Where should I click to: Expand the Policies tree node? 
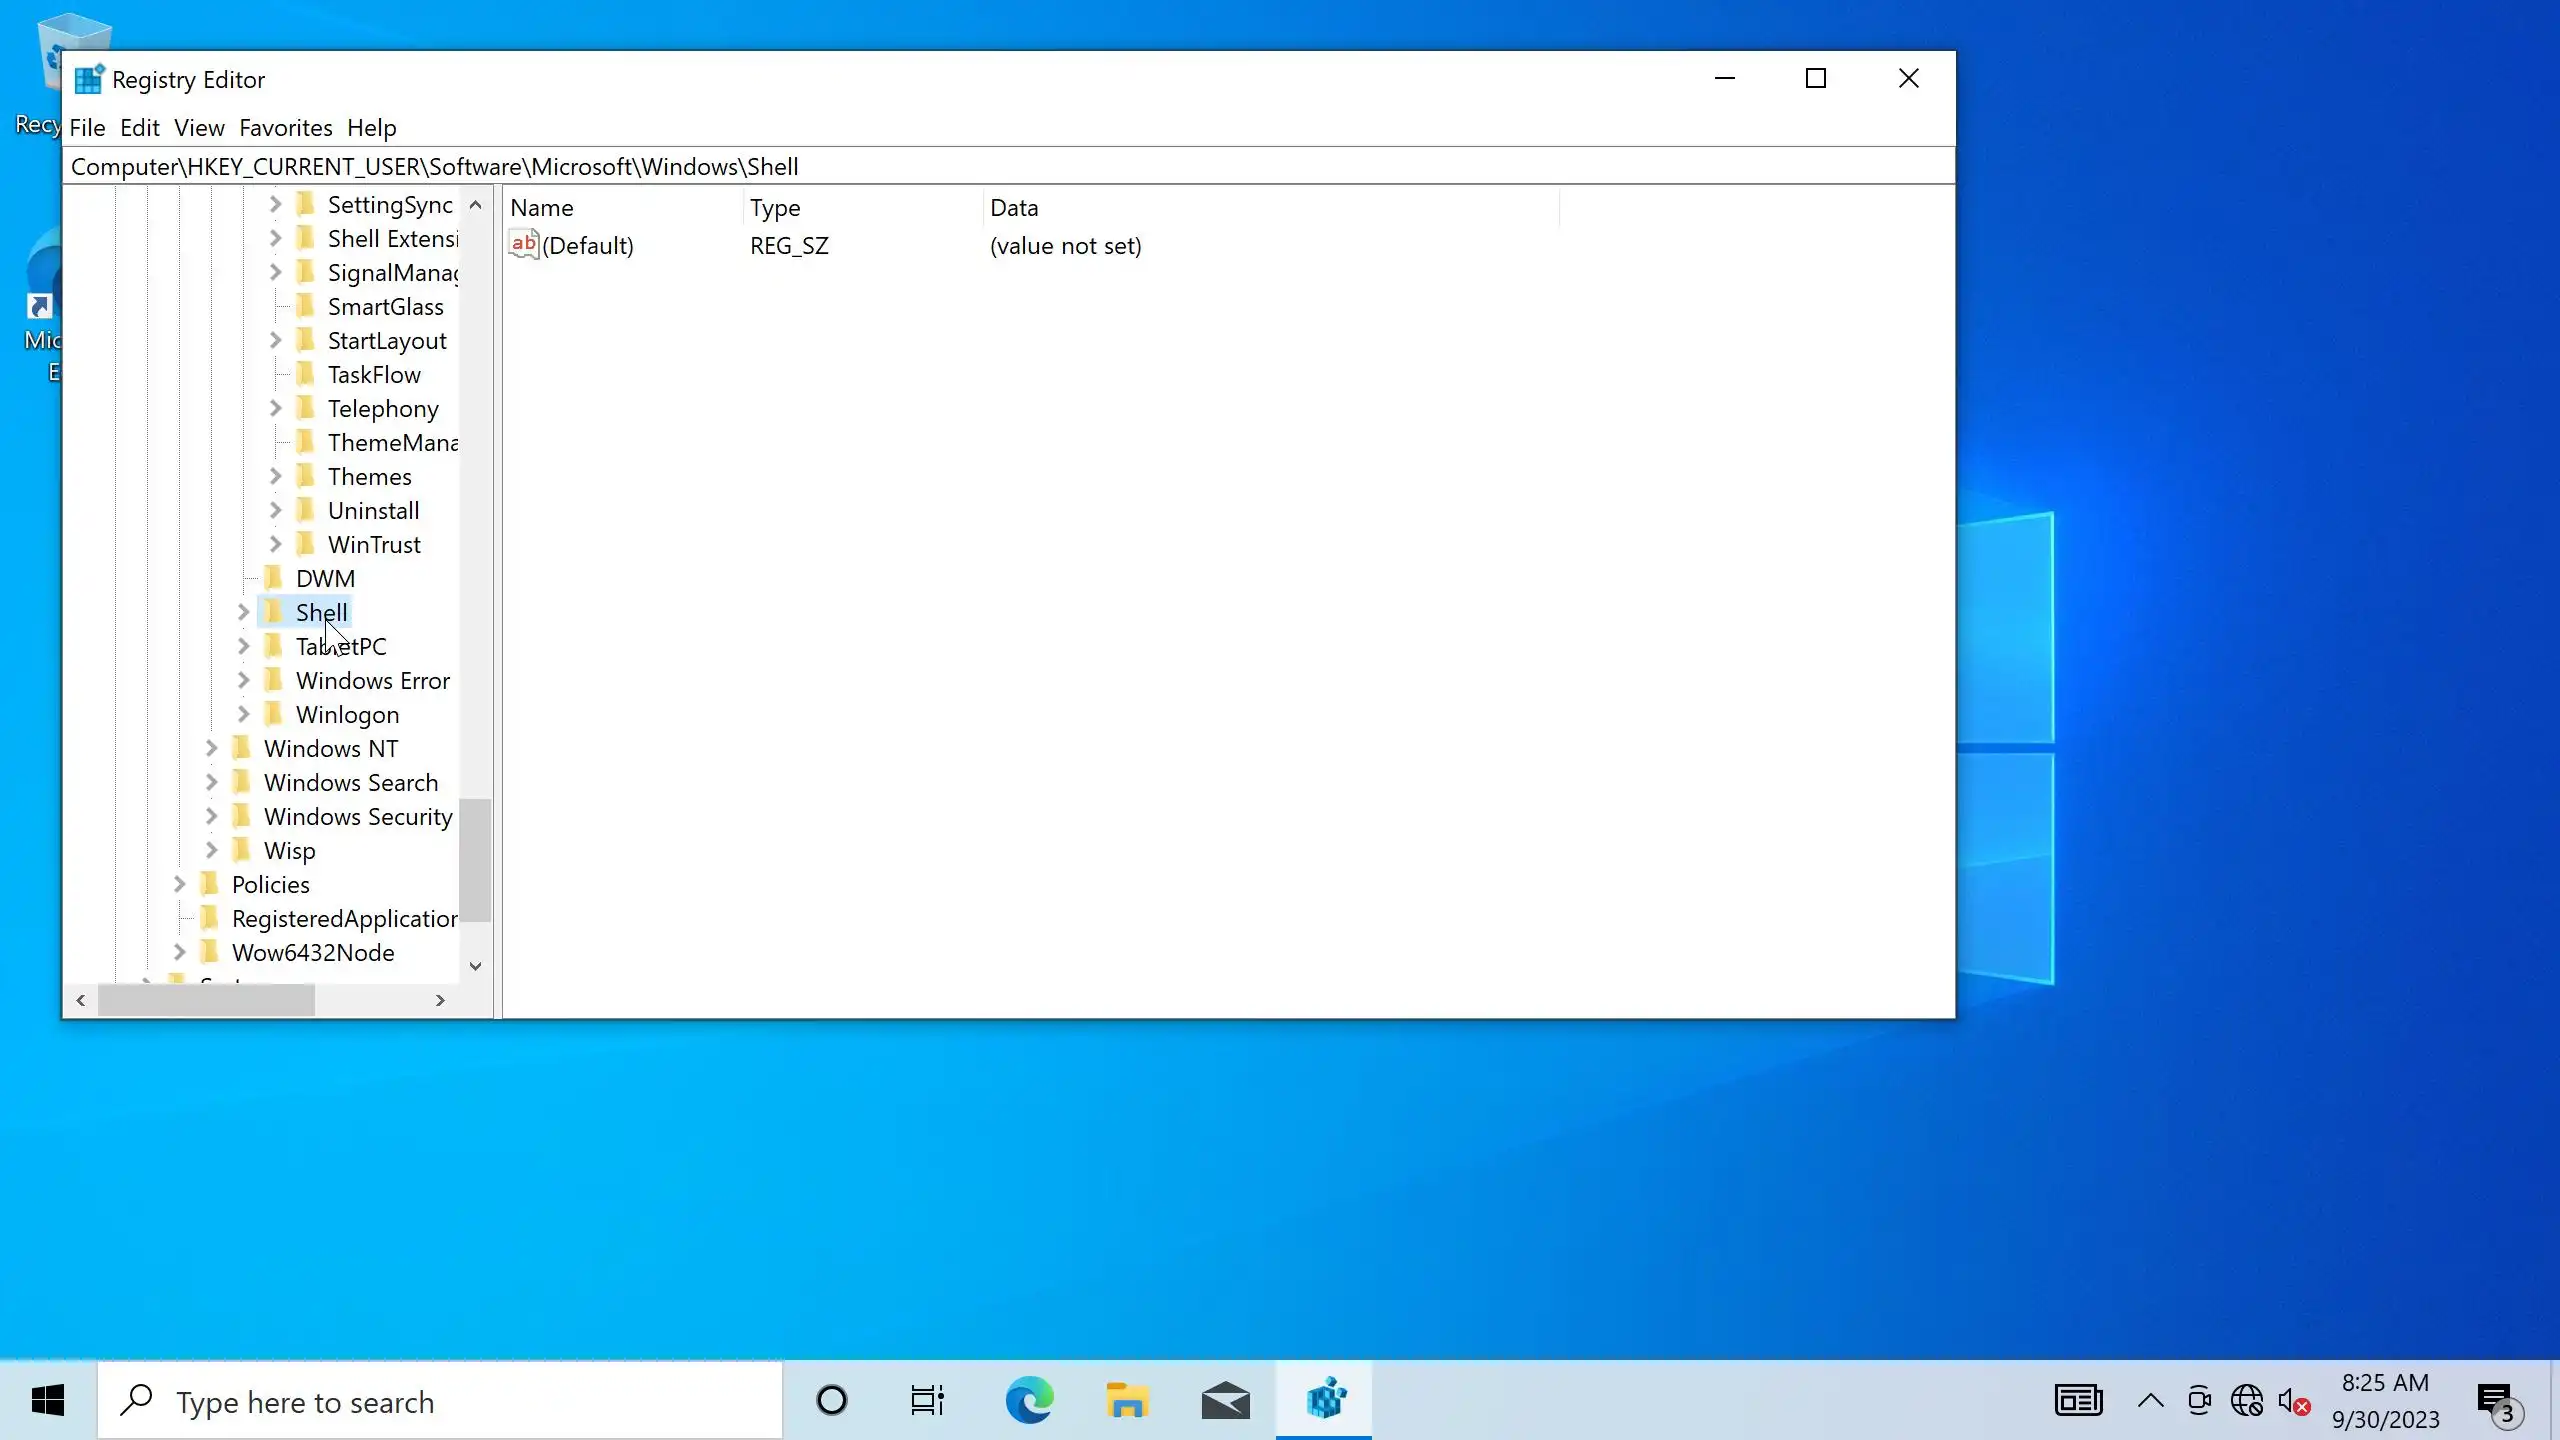[179, 884]
